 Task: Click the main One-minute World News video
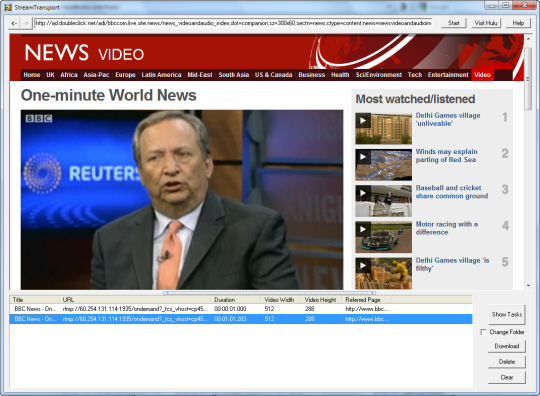[x=182, y=200]
